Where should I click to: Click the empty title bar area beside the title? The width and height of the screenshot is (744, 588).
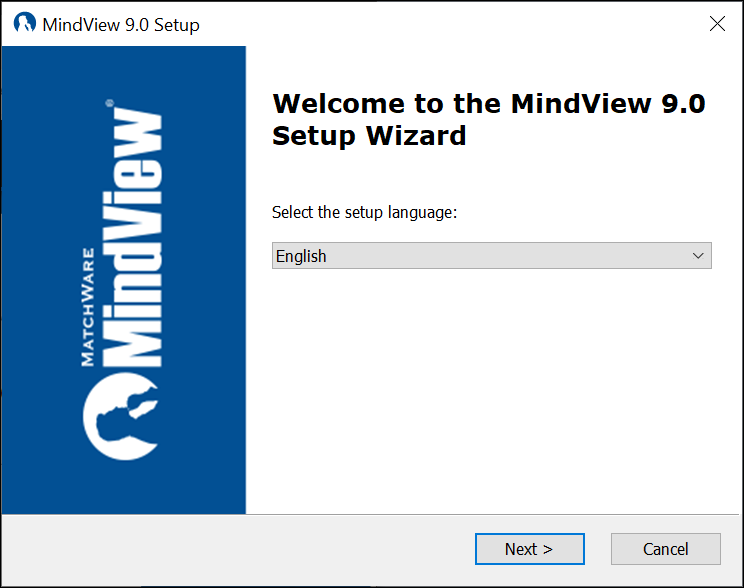click(450, 24)
